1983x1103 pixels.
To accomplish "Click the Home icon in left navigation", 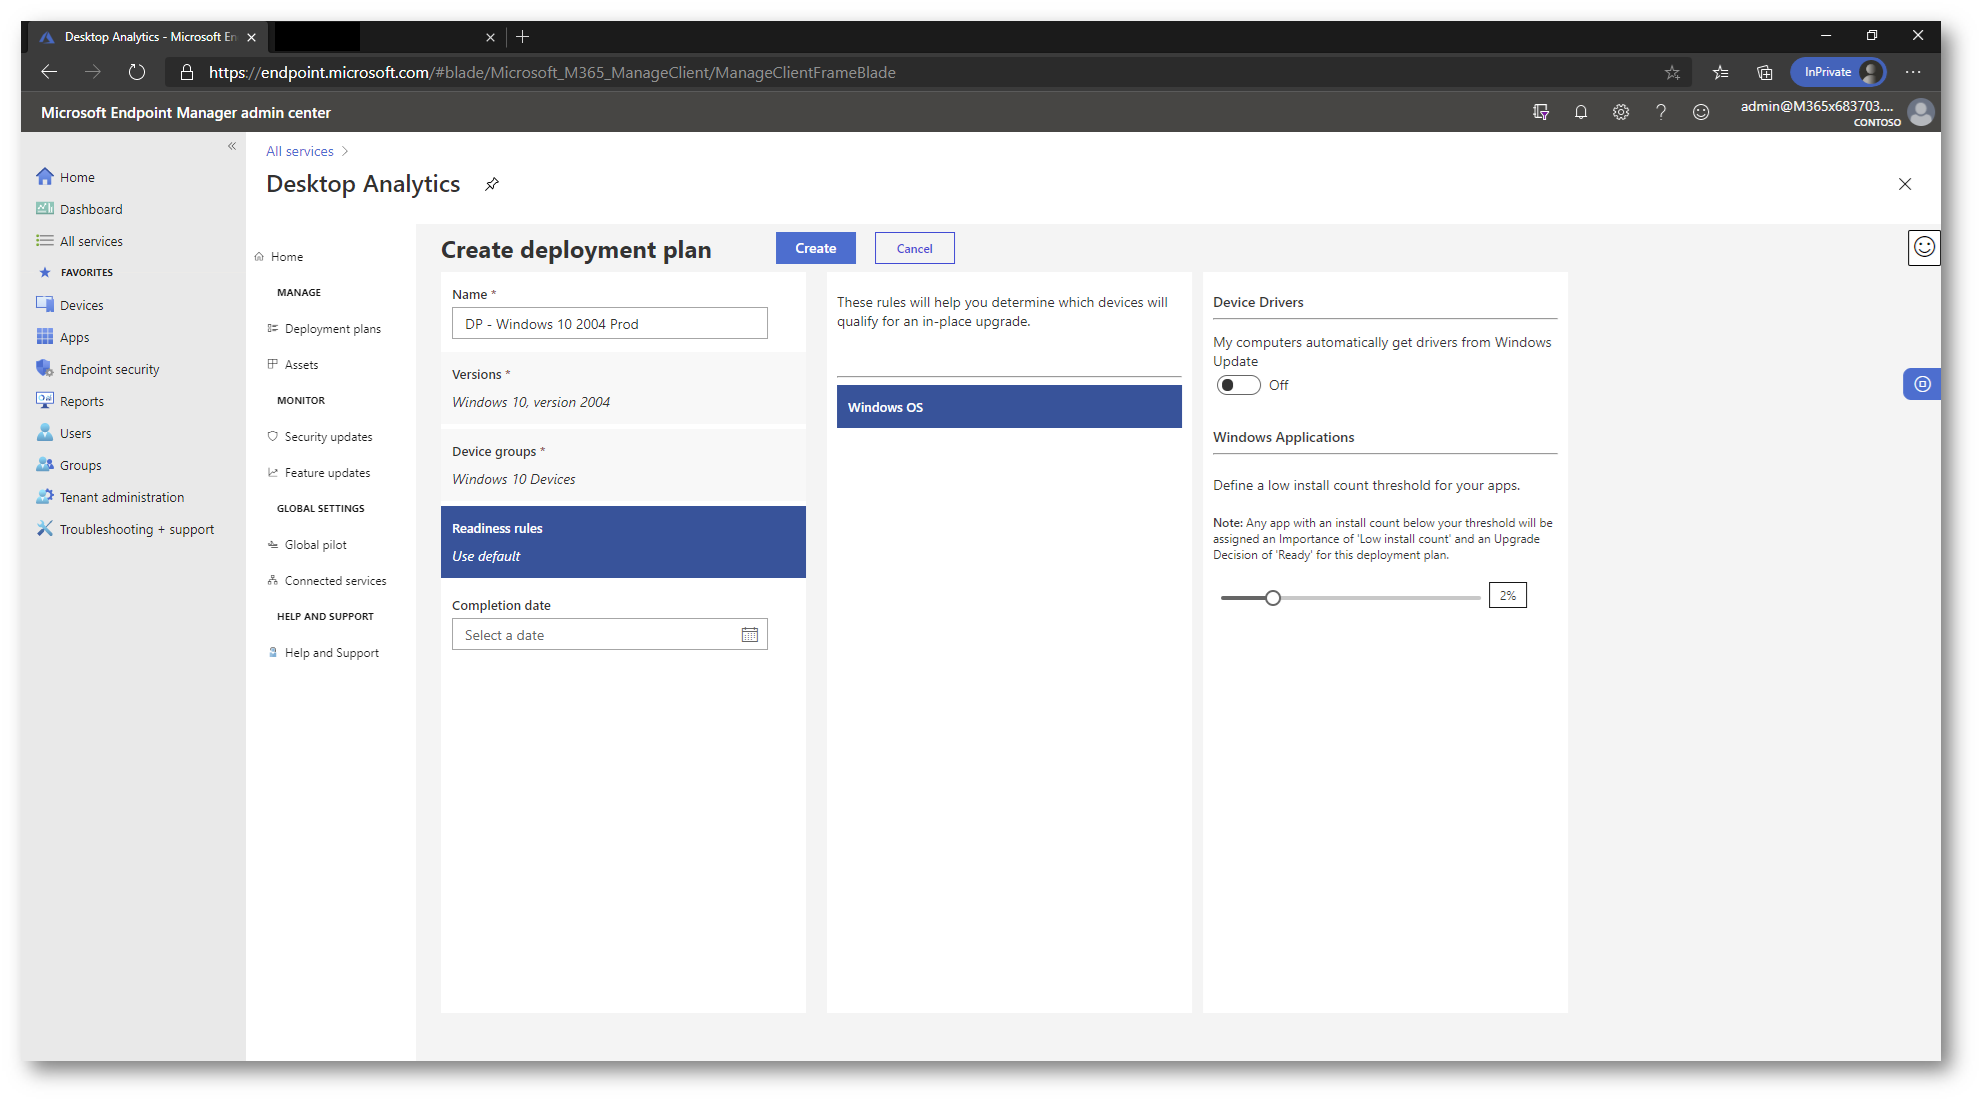I will pyautogui.click(x=45, y=177).
